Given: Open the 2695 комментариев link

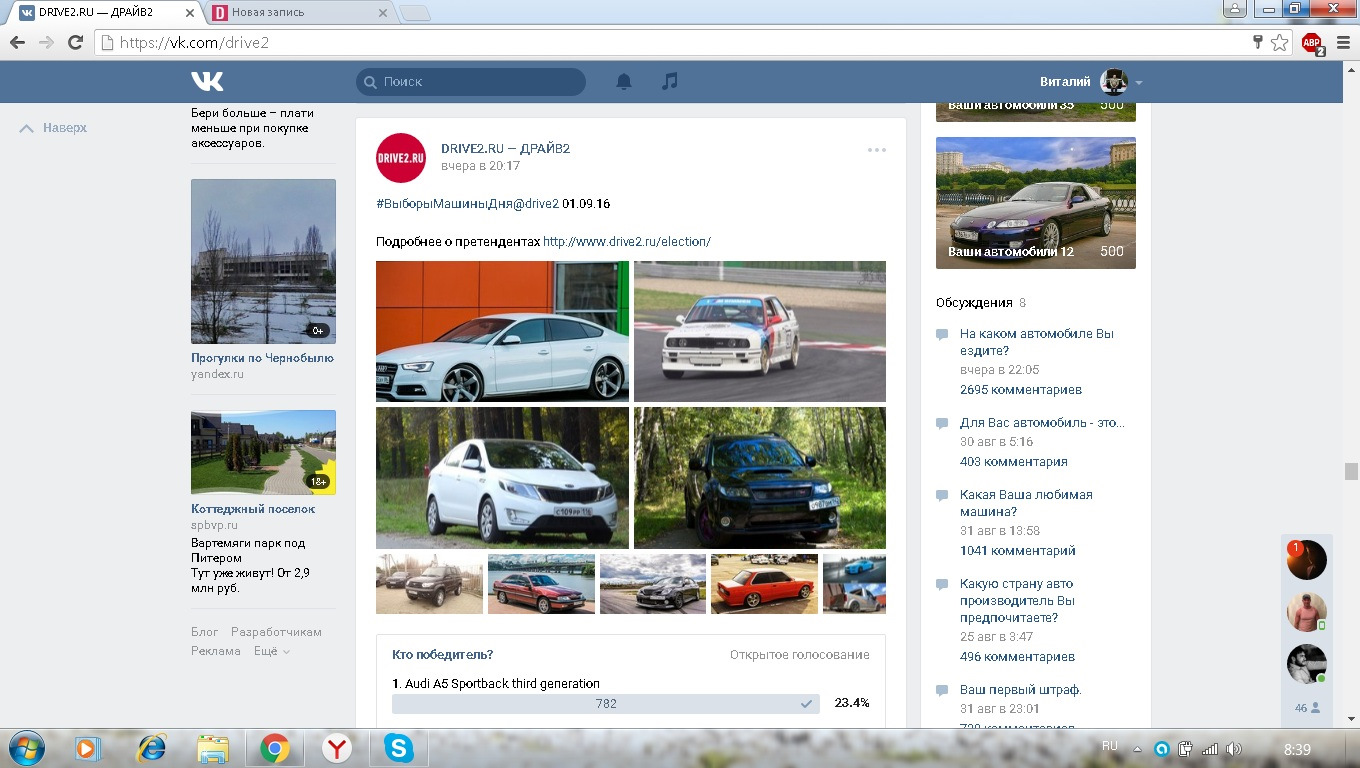Looking at the screenshot, I should (1021, 390).
